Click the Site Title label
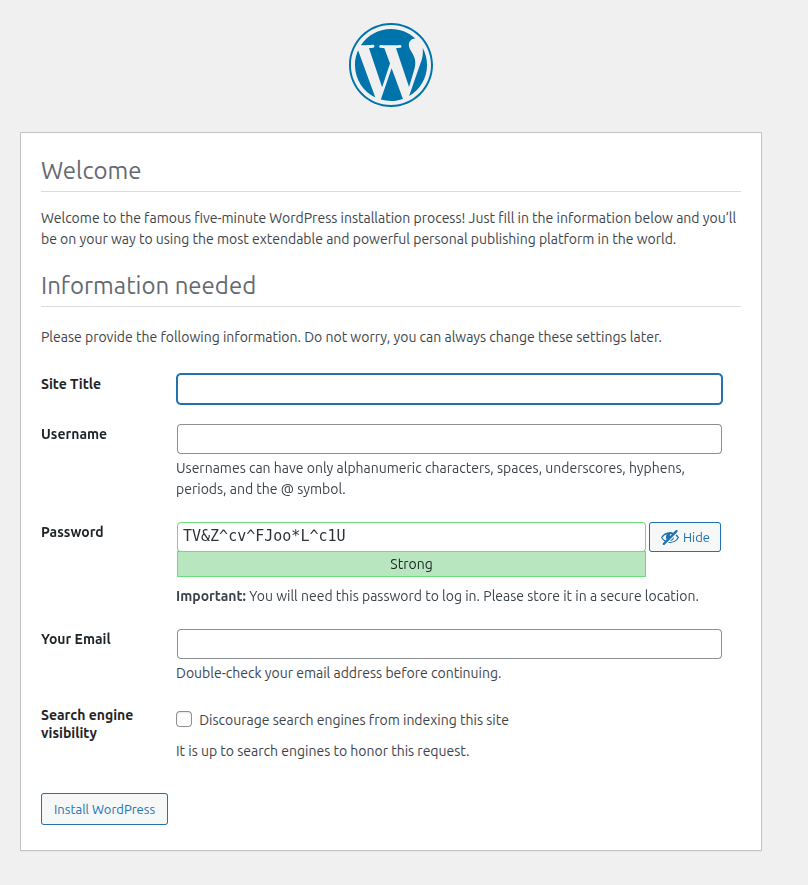Viewport: 808px width, 885px height. (x=70, y=384)
